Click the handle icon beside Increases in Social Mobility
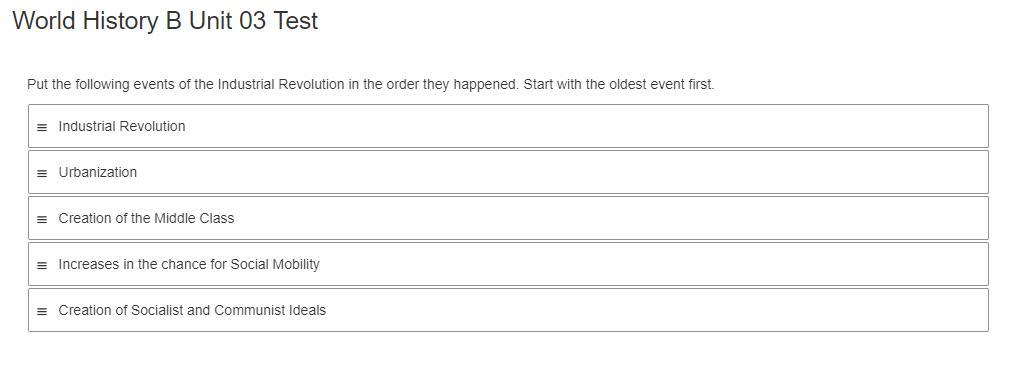The height and width of the screenshot is (374, 1023). click(42, 266)
